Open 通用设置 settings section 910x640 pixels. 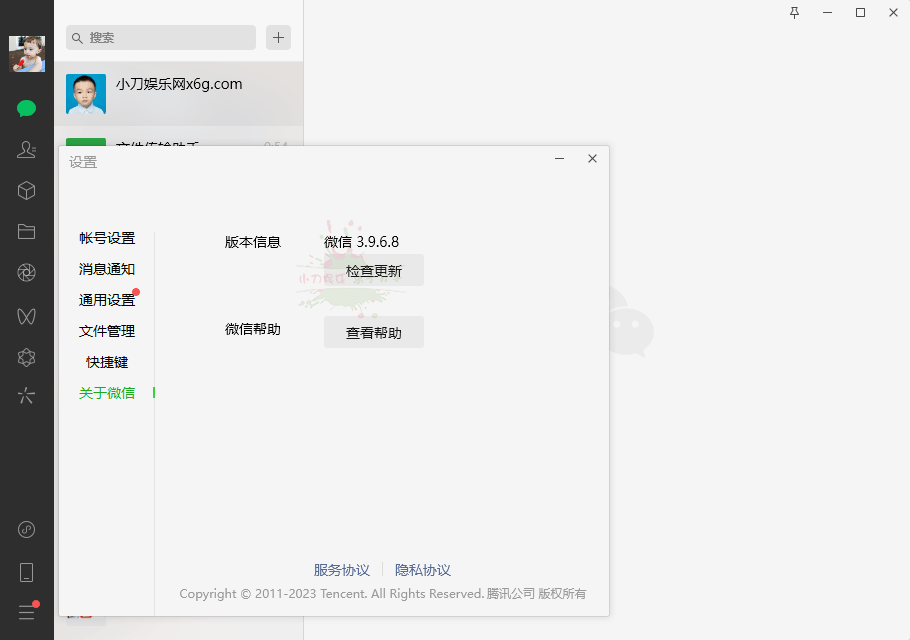(108, 299)
